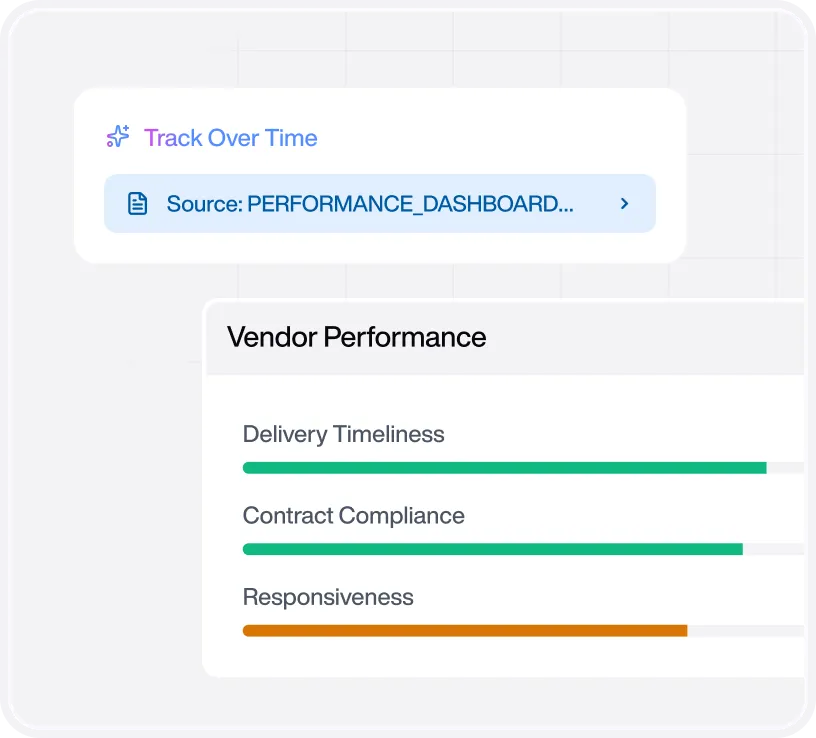Click the unfilled end of Responsiveness bar

[746, 631]
